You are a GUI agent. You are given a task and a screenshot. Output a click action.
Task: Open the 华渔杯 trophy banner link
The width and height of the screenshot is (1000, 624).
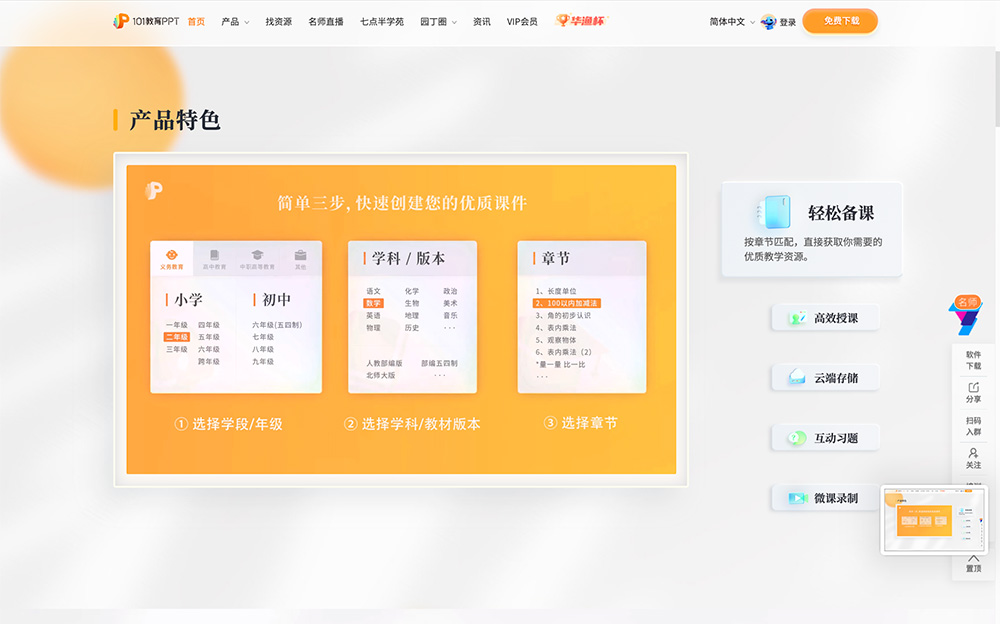click(581, 21)
